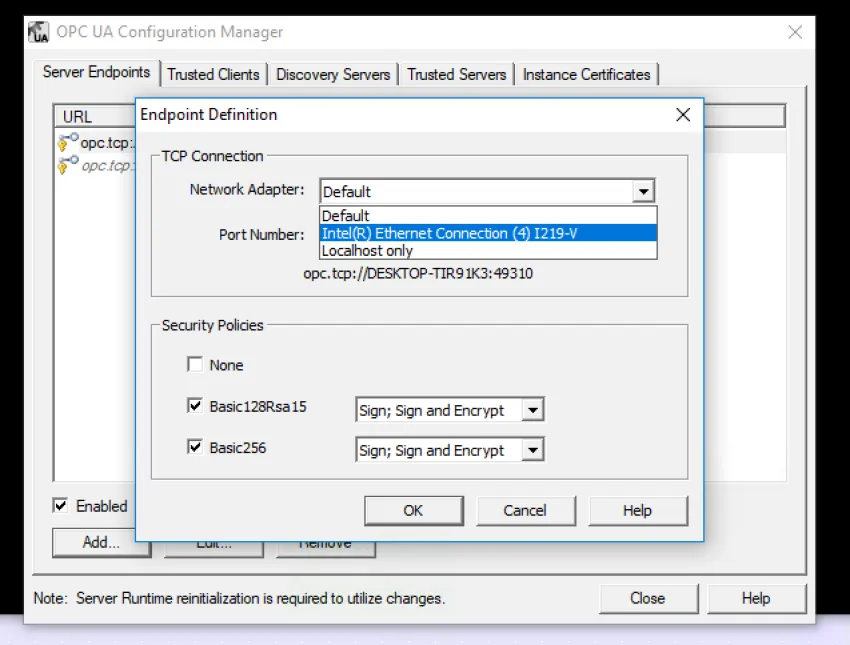Click Cancel in Endpoint Definition dialog
This screenshot has height=645, width=850.
click(x=525, y=511)
